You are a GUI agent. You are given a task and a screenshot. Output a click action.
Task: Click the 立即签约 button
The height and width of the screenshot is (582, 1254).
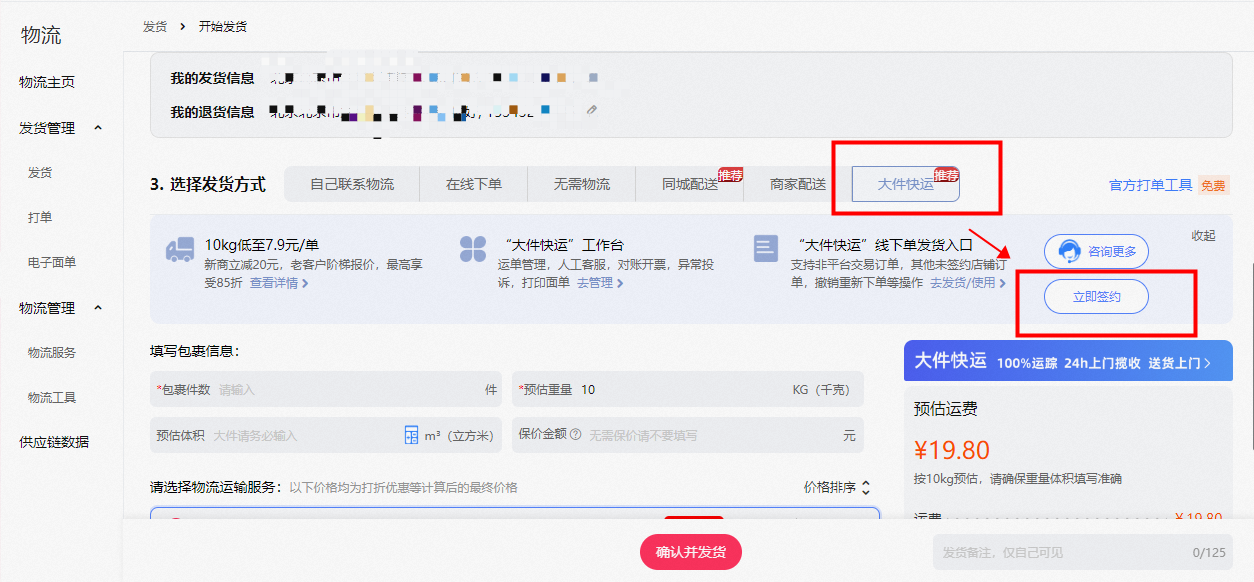click(1096, 297)
